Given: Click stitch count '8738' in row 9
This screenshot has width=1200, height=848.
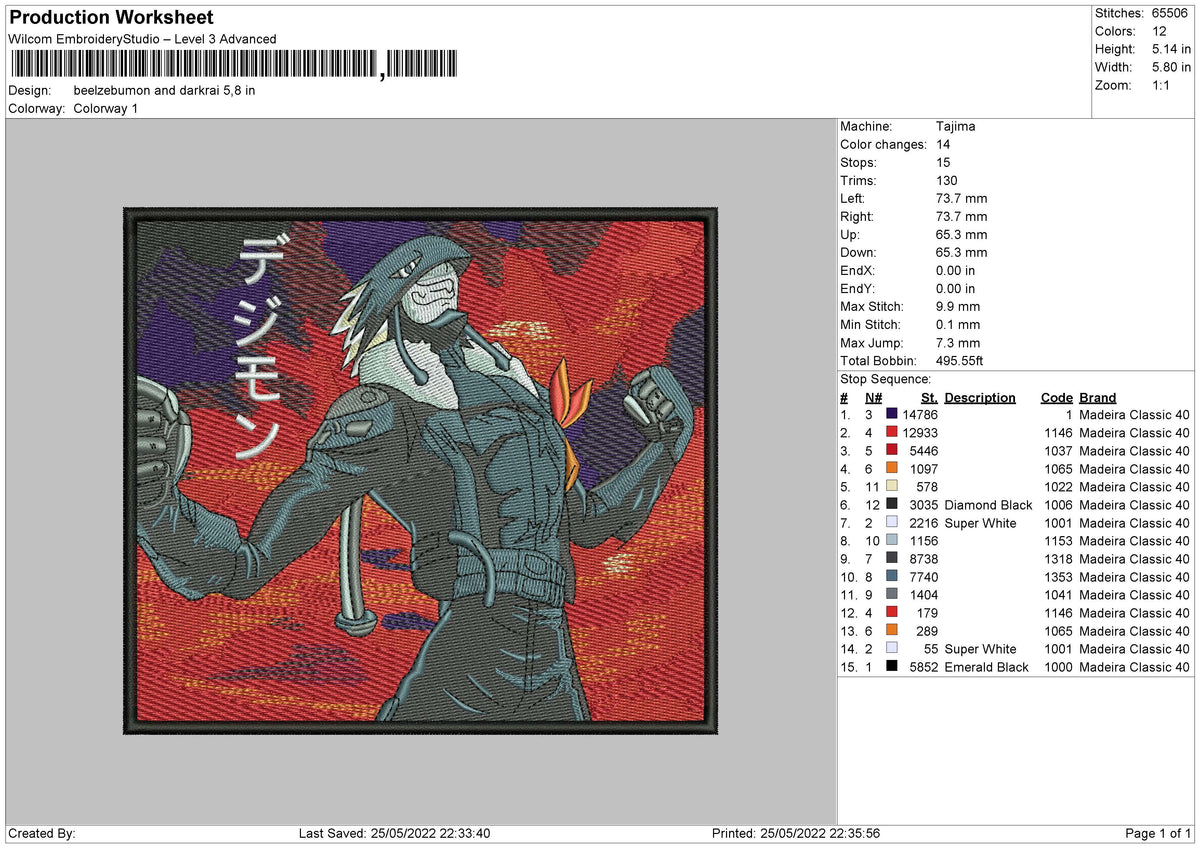Looking at the screenshot, I should pos(924,558).
